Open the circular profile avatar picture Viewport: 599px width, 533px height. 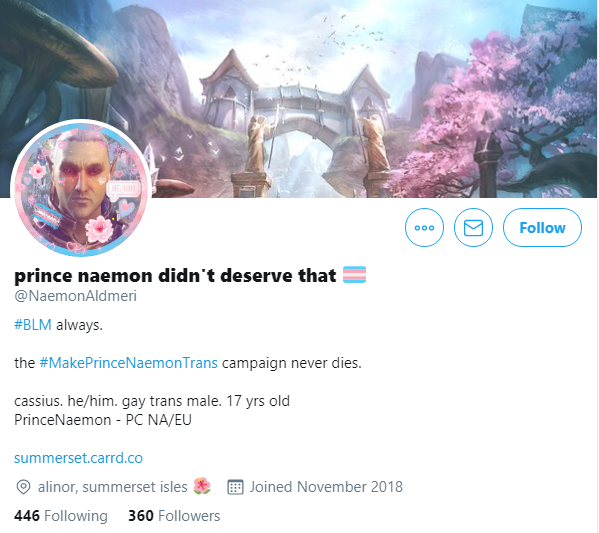click(x=81, y=188)
